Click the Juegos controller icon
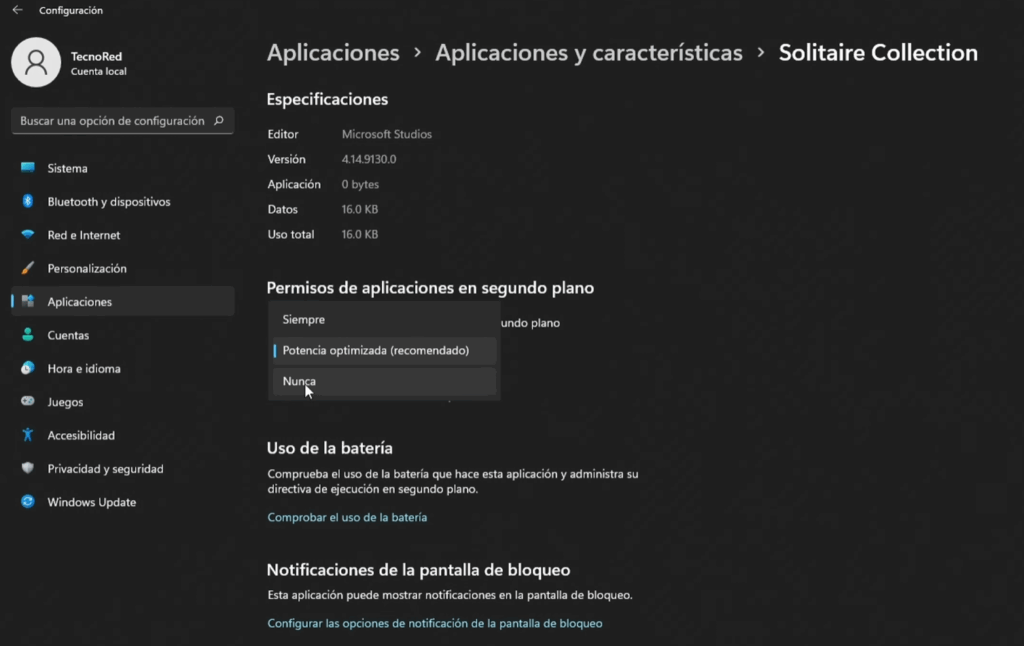 (27, 401)
